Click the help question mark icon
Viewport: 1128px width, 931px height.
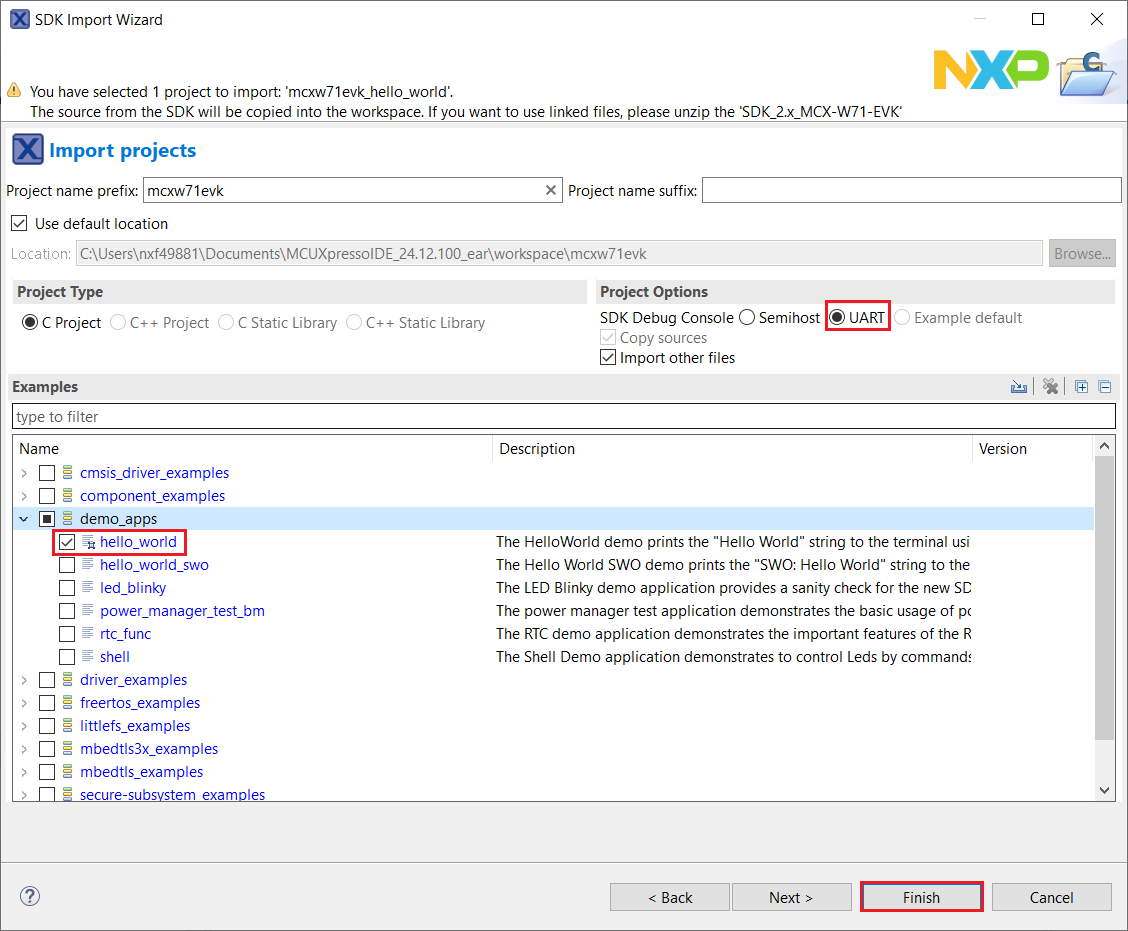click(30, 896)
